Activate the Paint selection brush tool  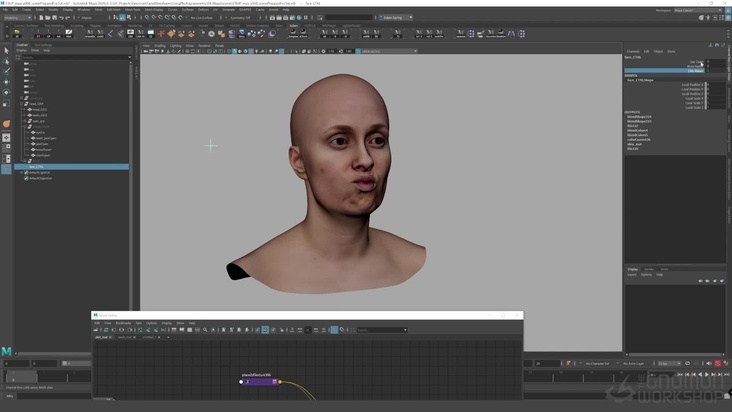tap(6, 71)
